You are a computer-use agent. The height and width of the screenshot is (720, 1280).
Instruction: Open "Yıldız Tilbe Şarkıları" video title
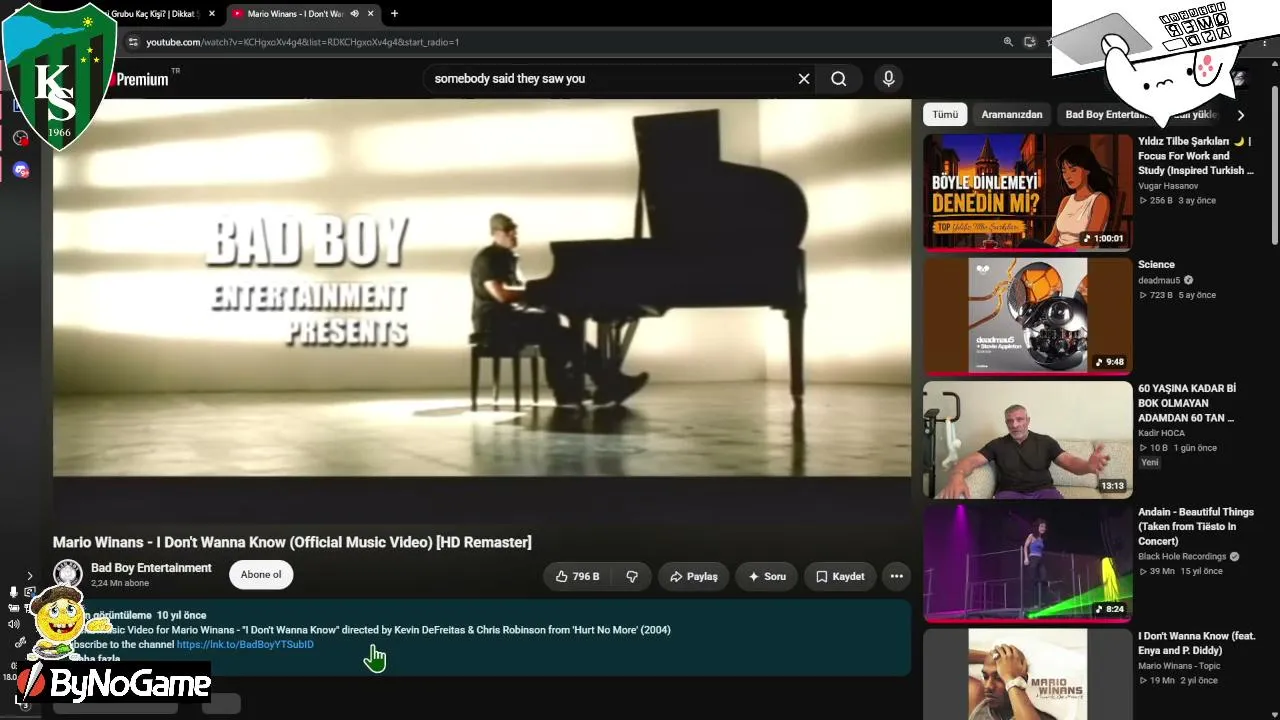pyautogui.click(x=1196, y=156)
